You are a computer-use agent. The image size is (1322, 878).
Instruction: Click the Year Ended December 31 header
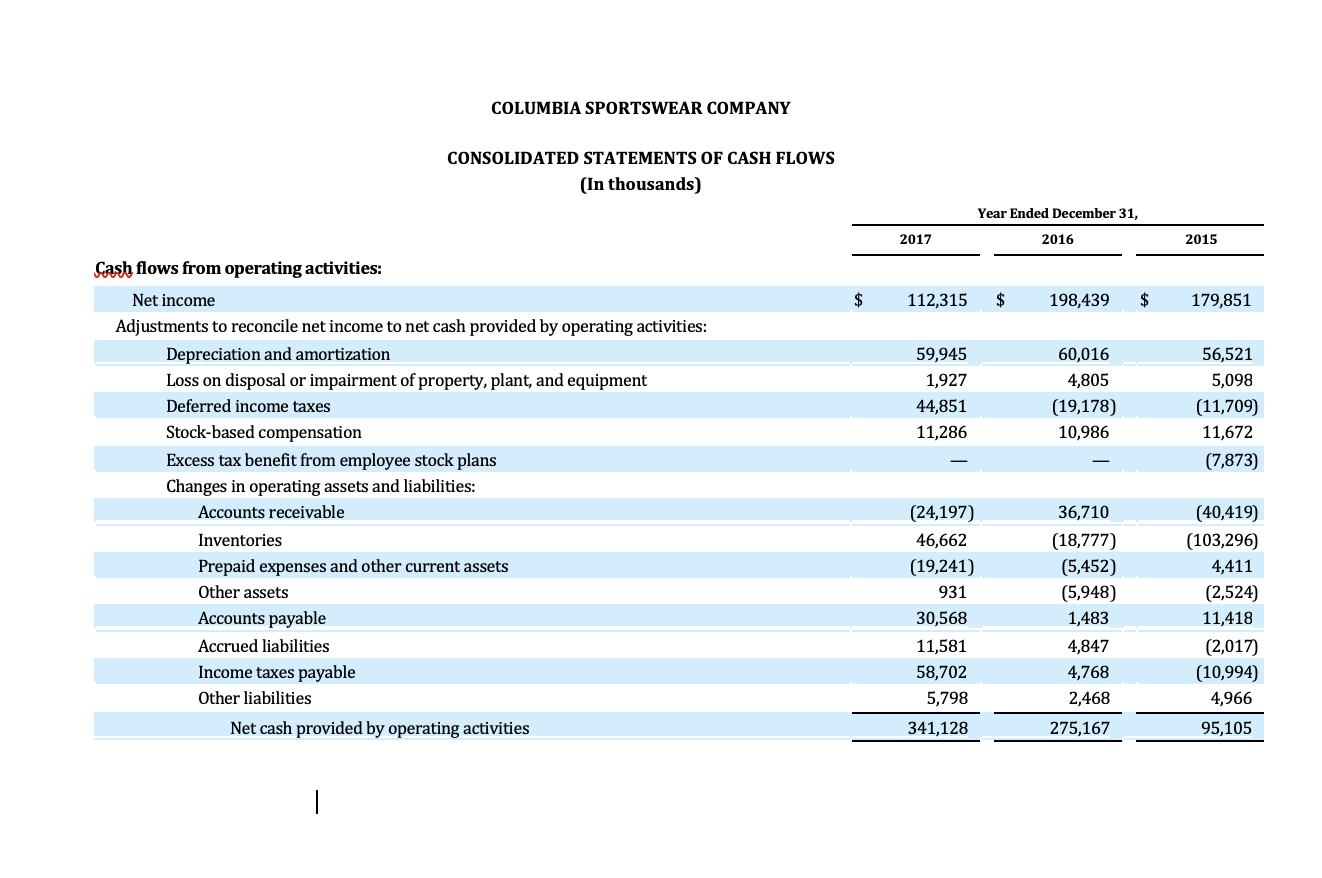(x=1057, y=213)
